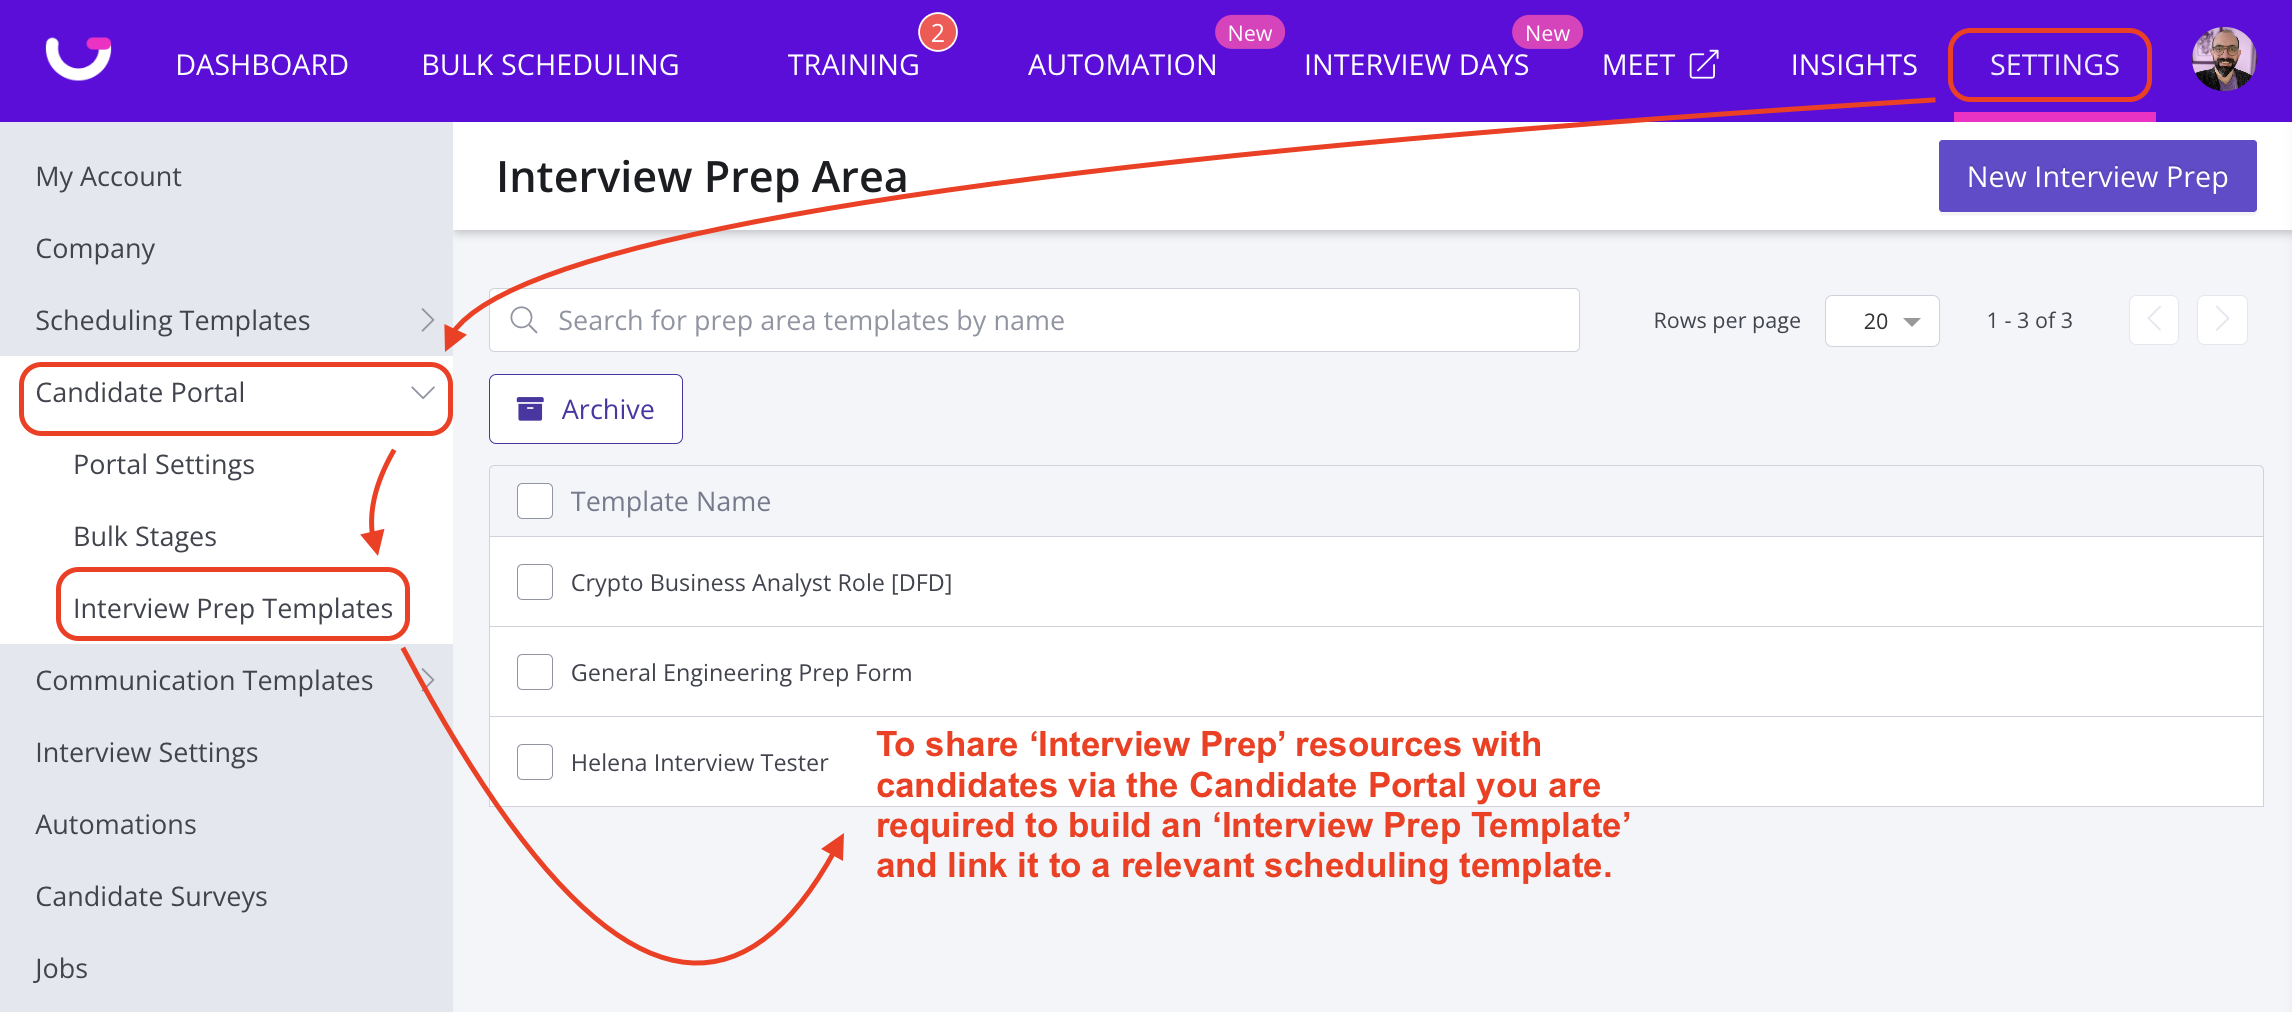The height and width of the screenshot is (1012, 2292).
Task: Collapse the Candidate Portal section
Action: (423, 393)
